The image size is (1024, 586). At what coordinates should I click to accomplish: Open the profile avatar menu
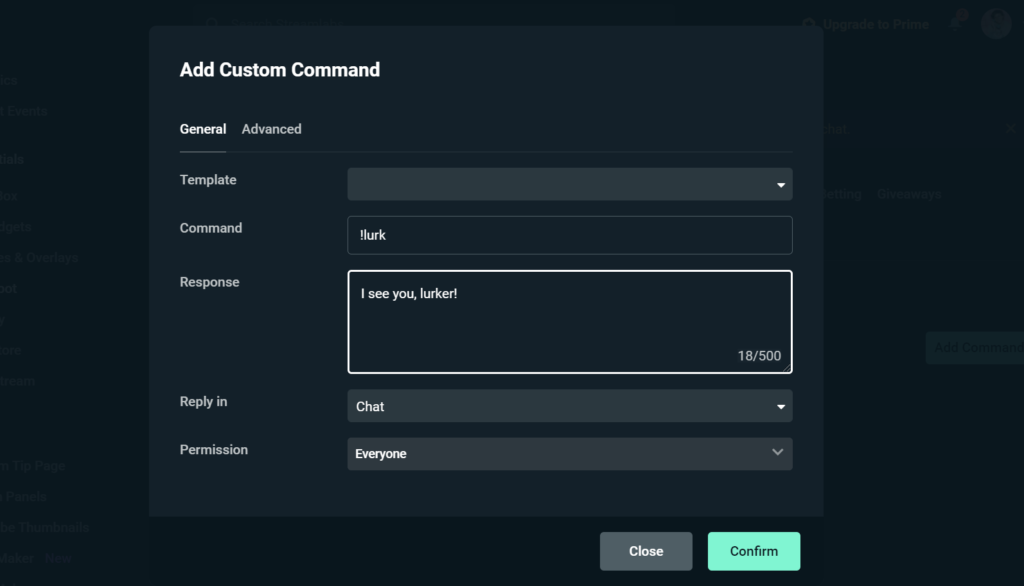tap(996, 23)
